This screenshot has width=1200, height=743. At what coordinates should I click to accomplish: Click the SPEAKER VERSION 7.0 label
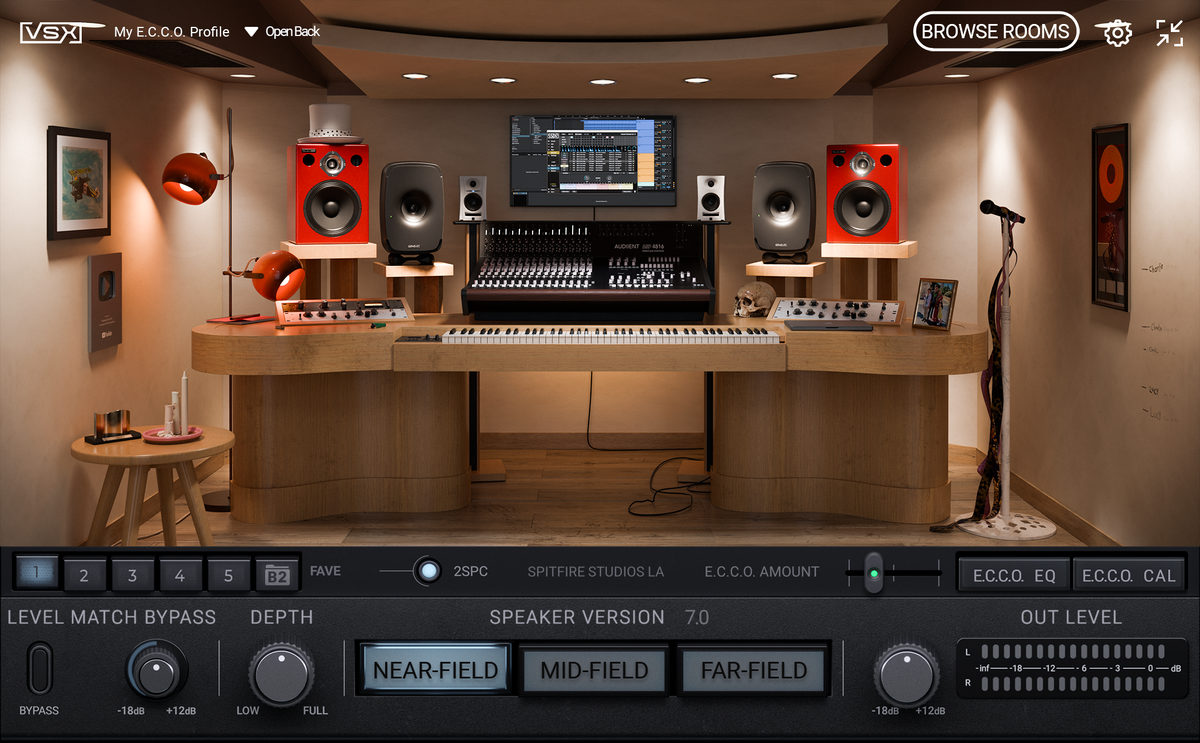point(599,617)
